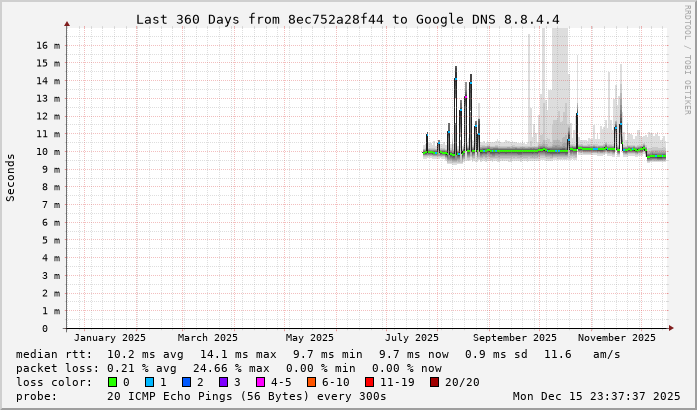This screenshot has height=410, width=697.
Task: Select the 'January 2025' x-axis label
Action: point(110,338)
